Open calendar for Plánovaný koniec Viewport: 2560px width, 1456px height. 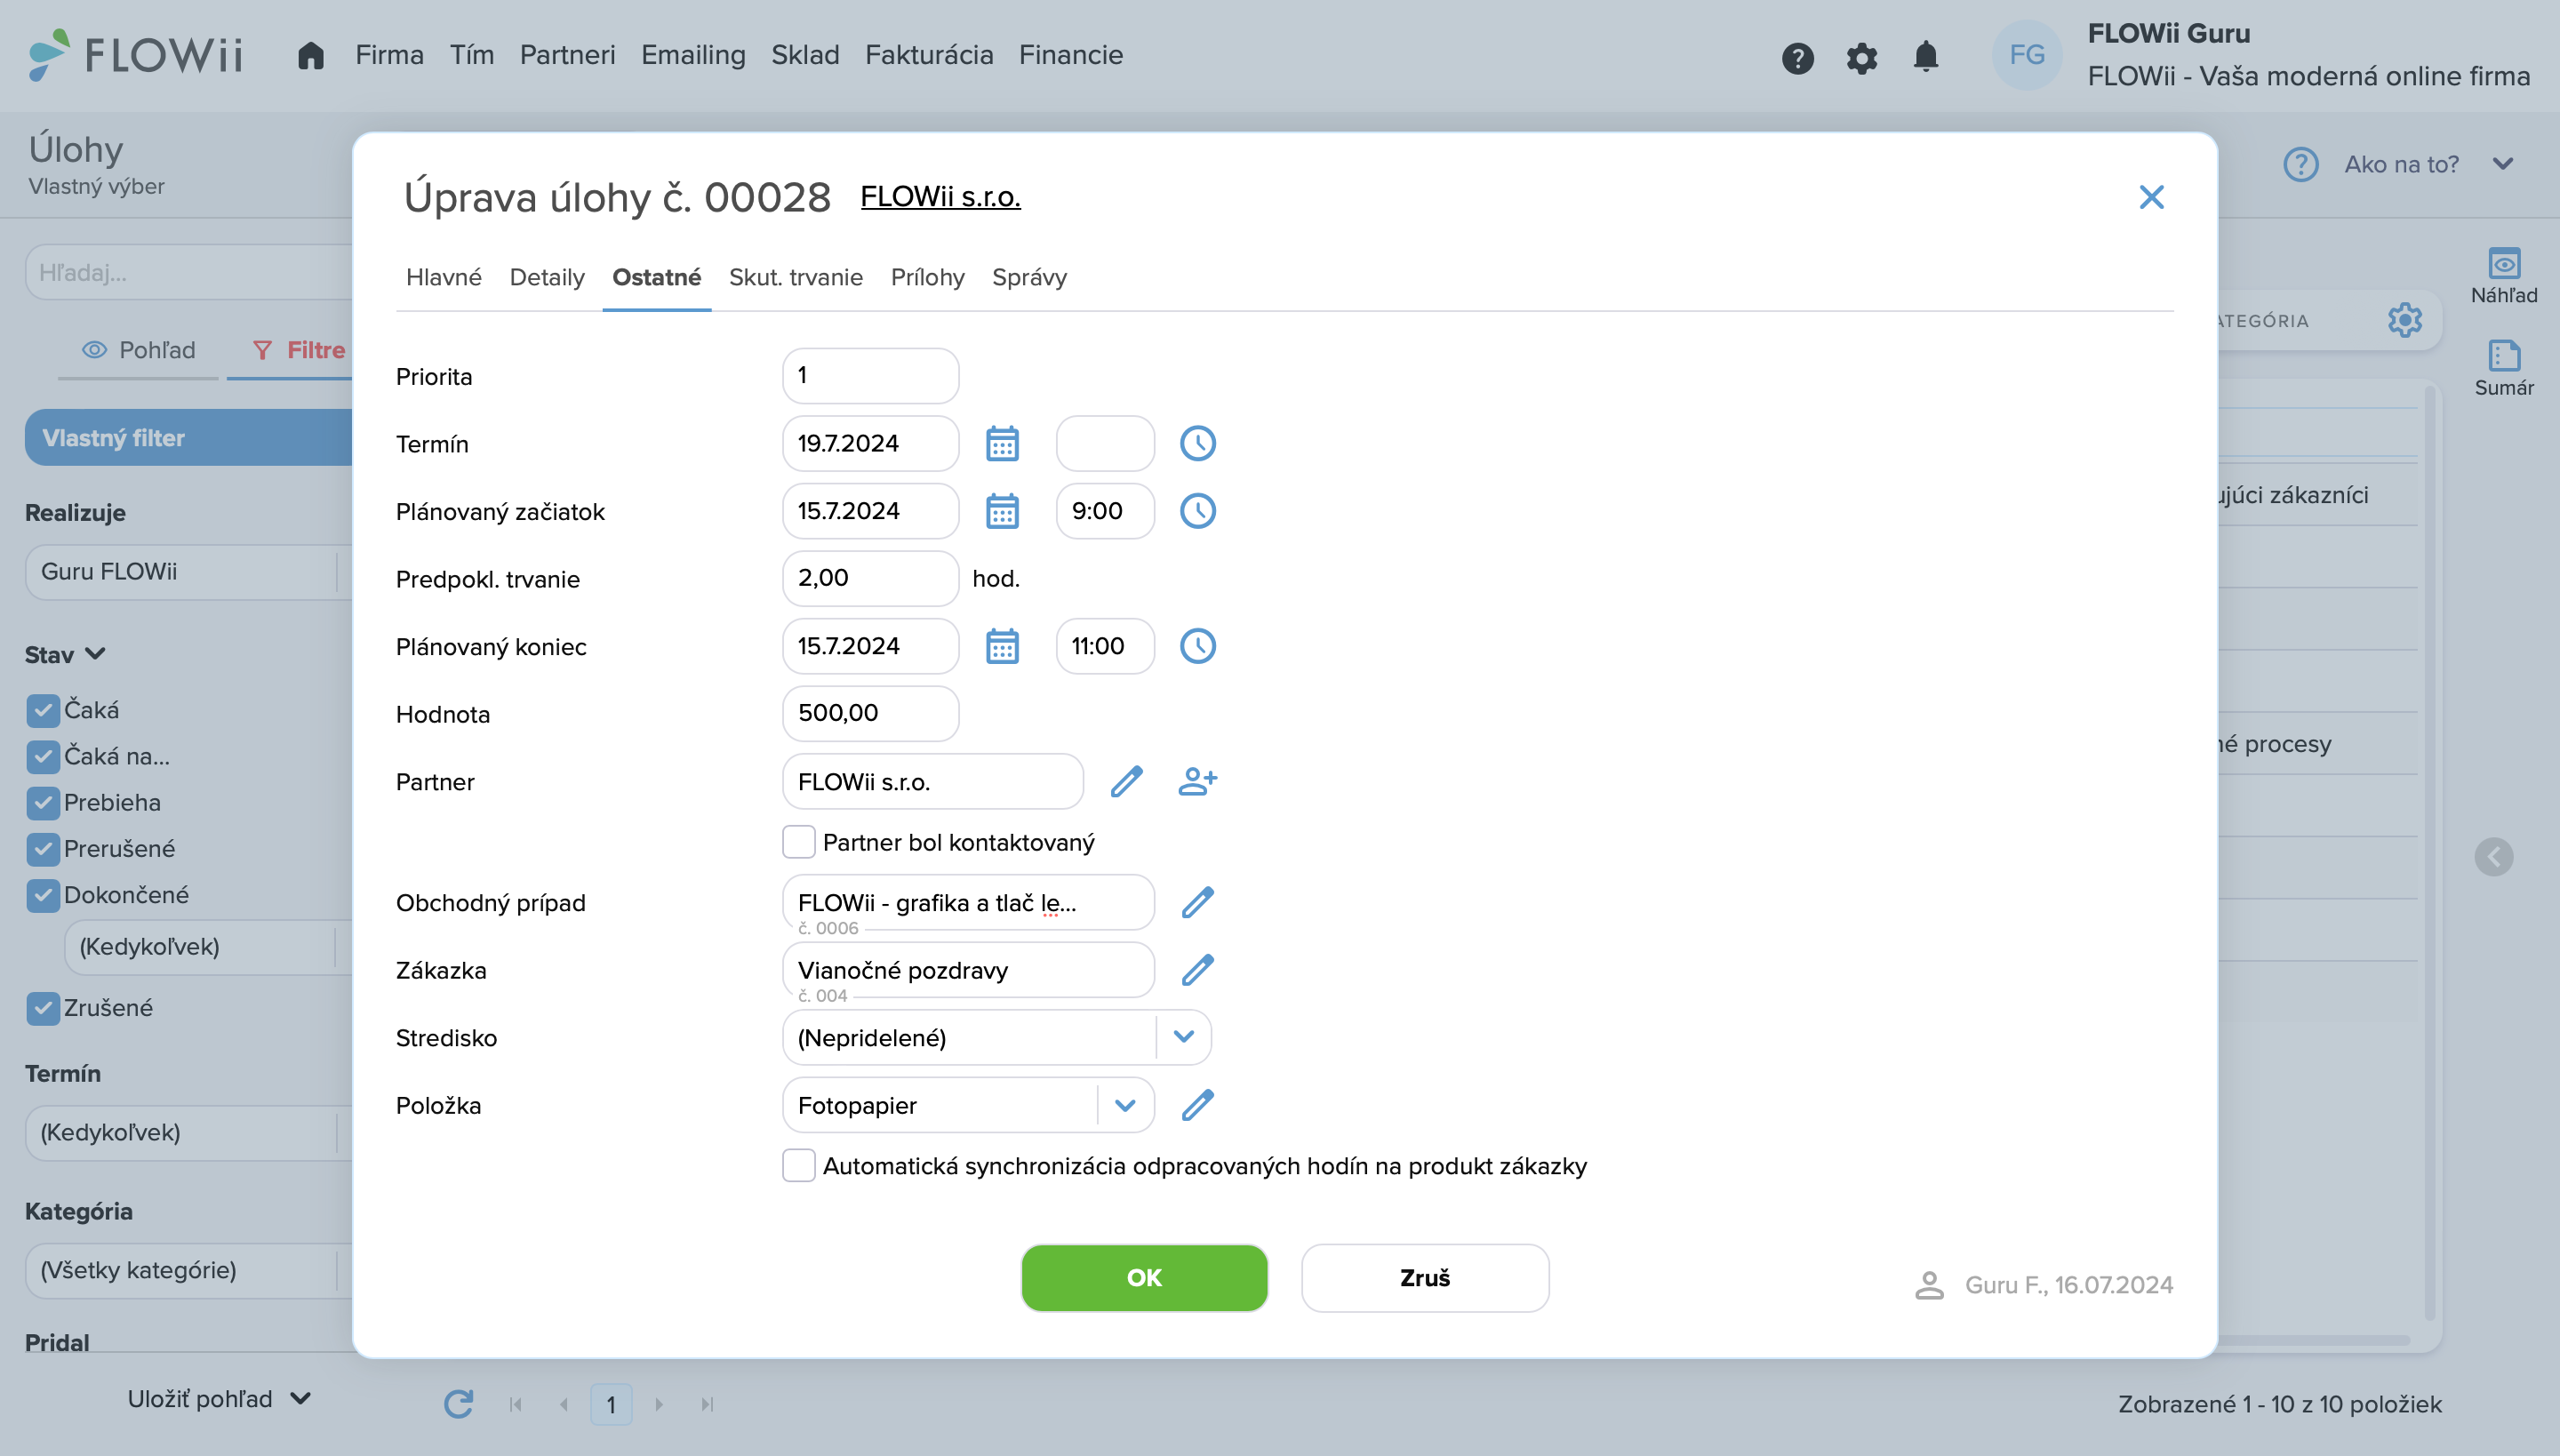[x=1002, y=646]
